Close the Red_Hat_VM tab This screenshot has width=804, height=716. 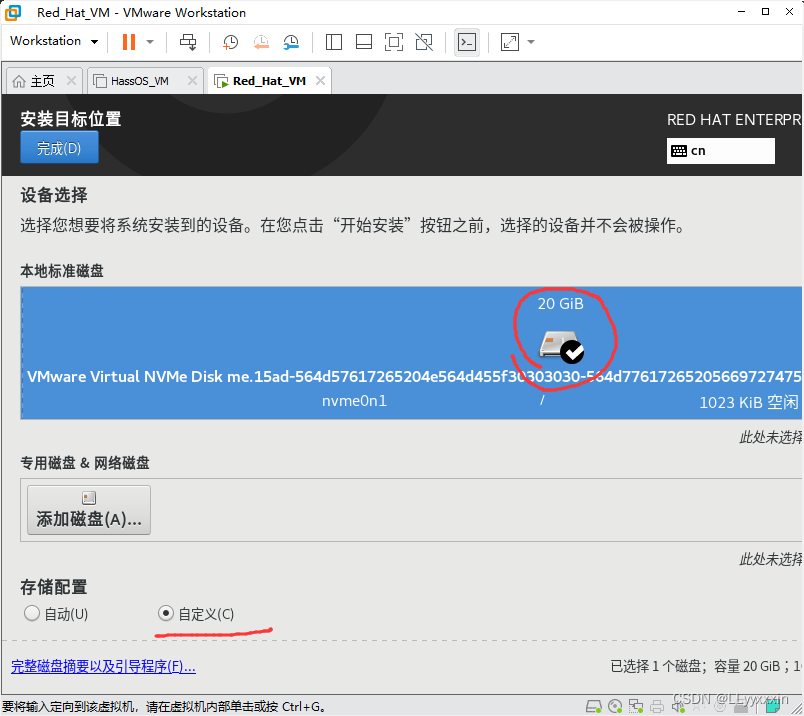tap(320, 81)
